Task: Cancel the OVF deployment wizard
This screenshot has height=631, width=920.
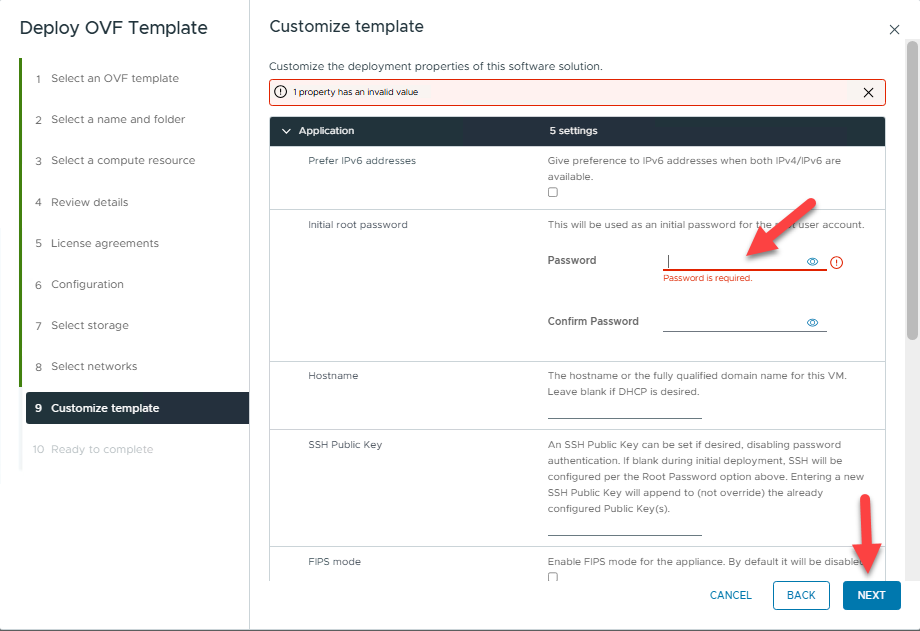Action: click(x=730, y=595)
